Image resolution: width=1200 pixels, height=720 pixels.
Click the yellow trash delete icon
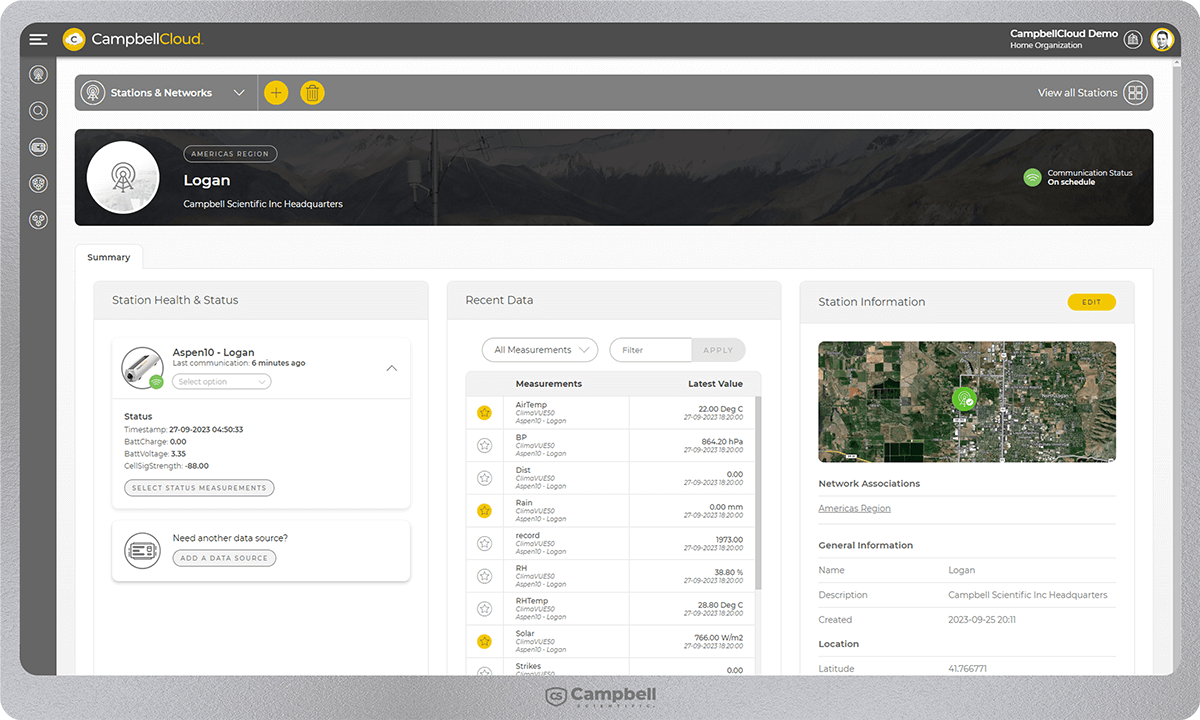tap(312, 93)
